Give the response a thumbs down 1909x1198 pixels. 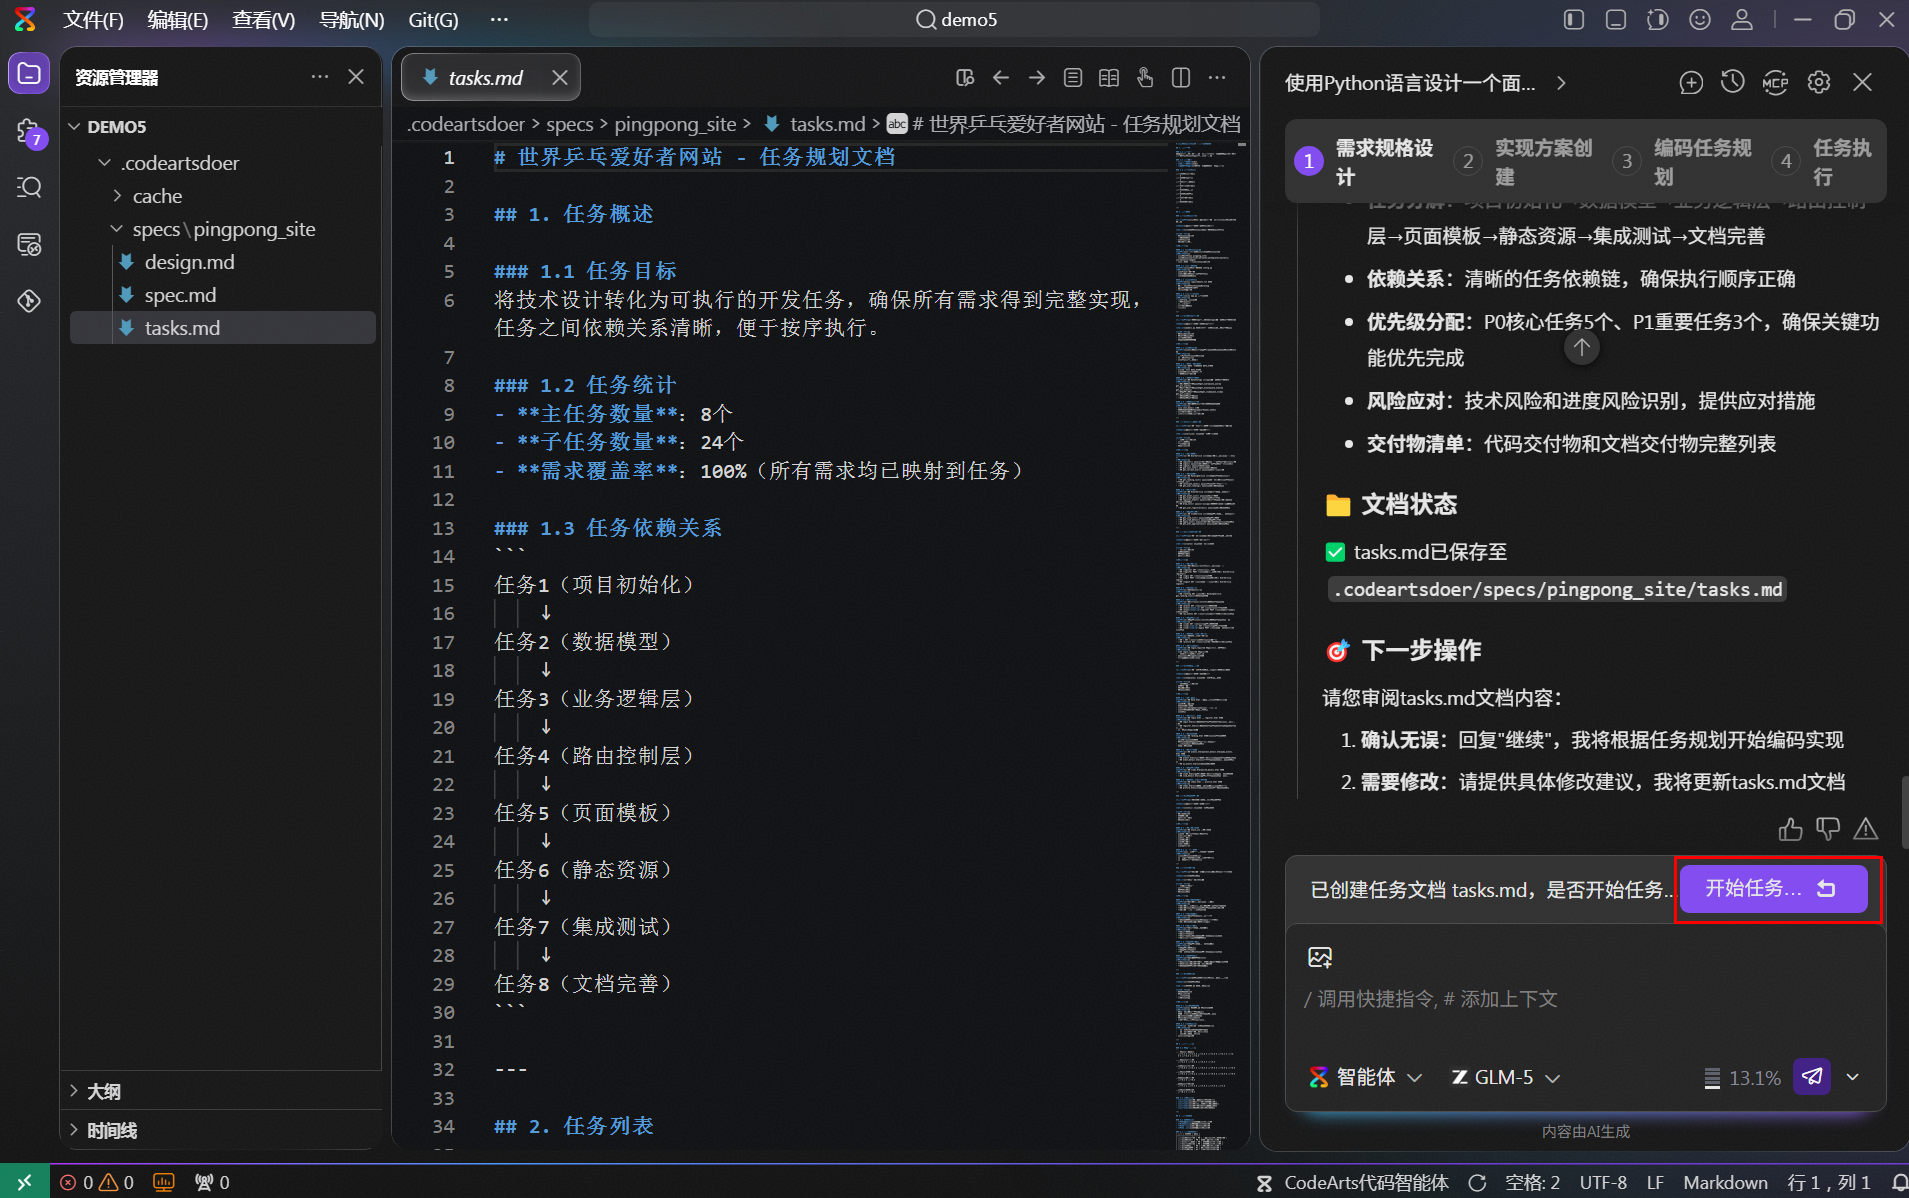tap(1828, 829)
